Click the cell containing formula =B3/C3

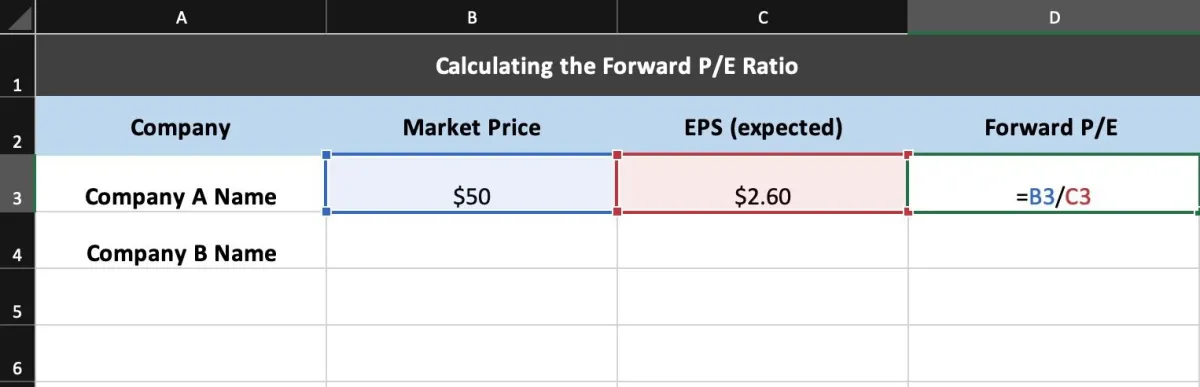tap(1054, 183)
